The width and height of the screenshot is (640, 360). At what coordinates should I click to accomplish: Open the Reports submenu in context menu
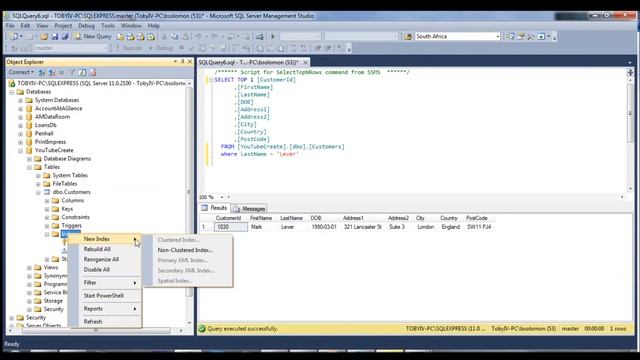106,309
